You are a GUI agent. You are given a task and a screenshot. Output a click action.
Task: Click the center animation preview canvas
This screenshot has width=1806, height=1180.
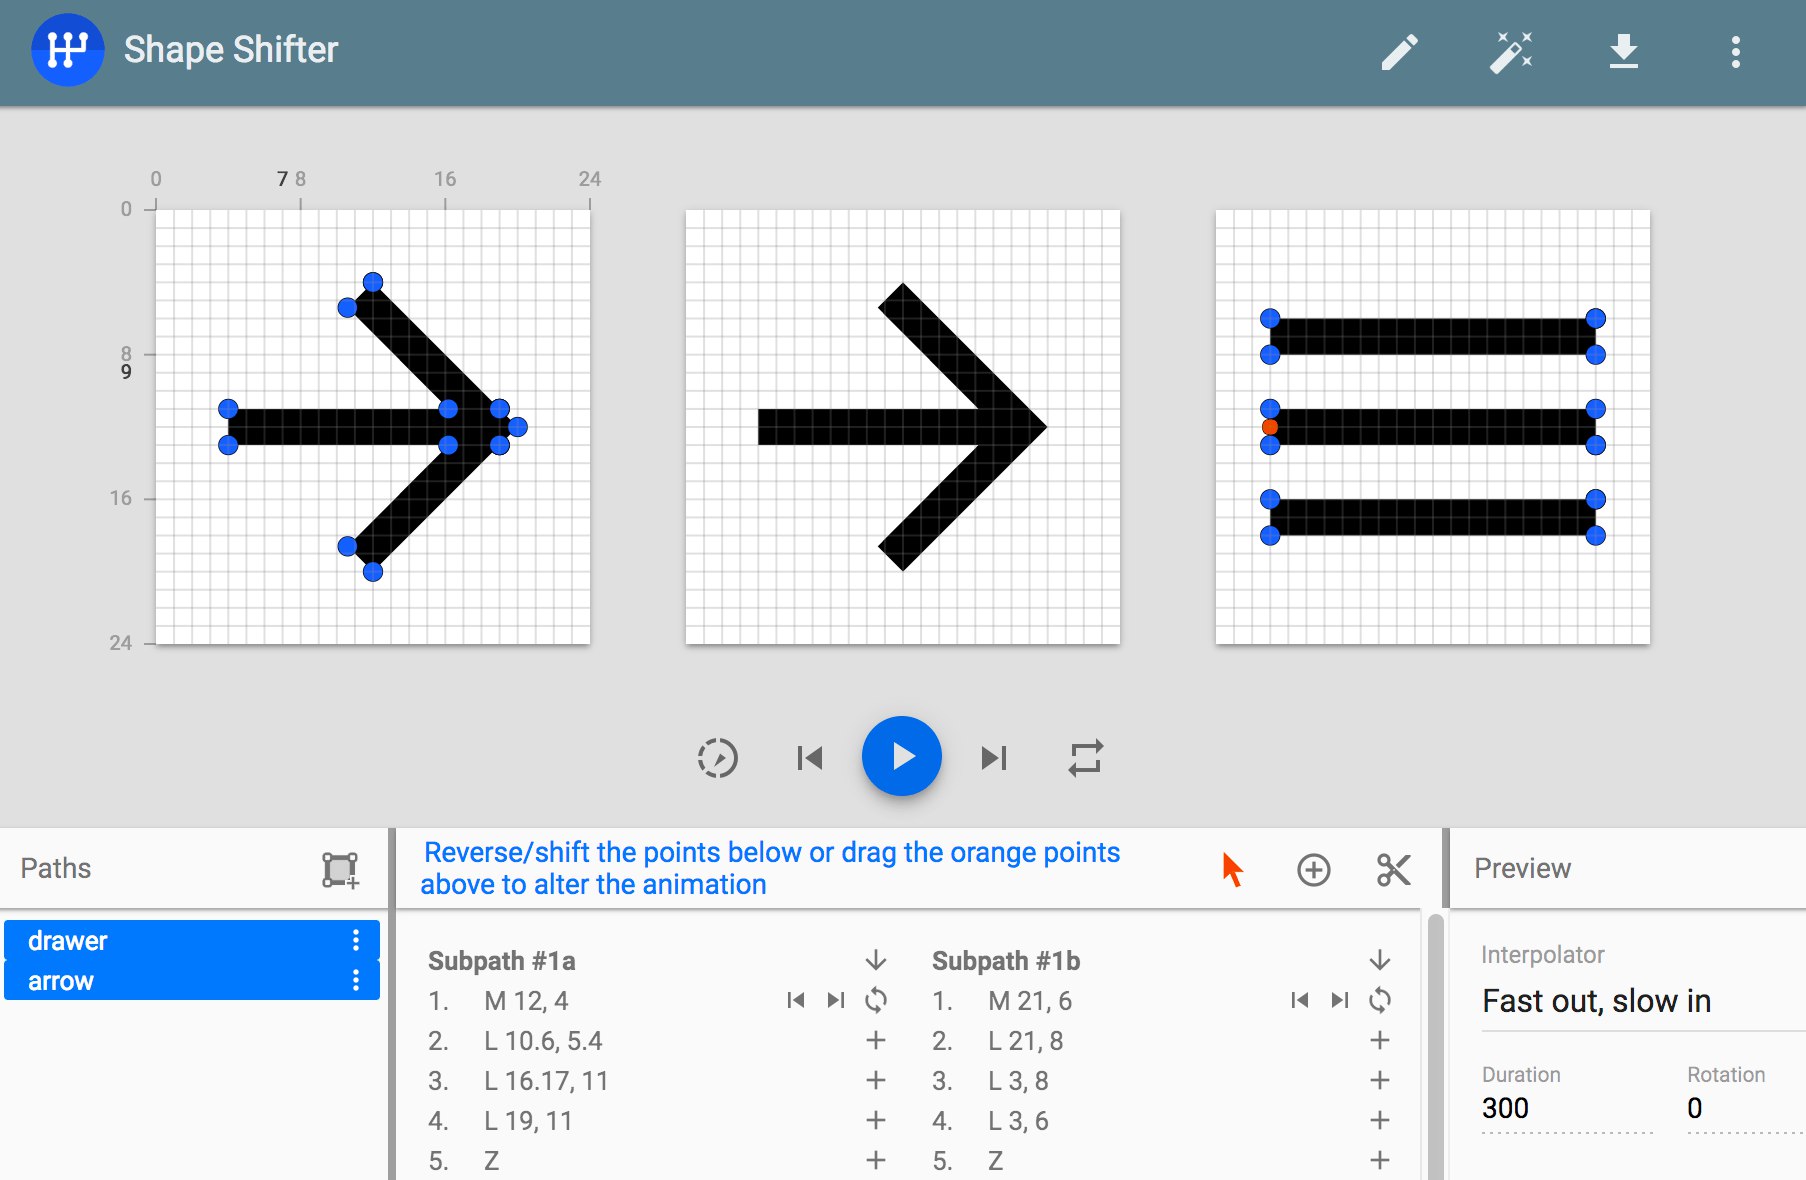(903, 427)
